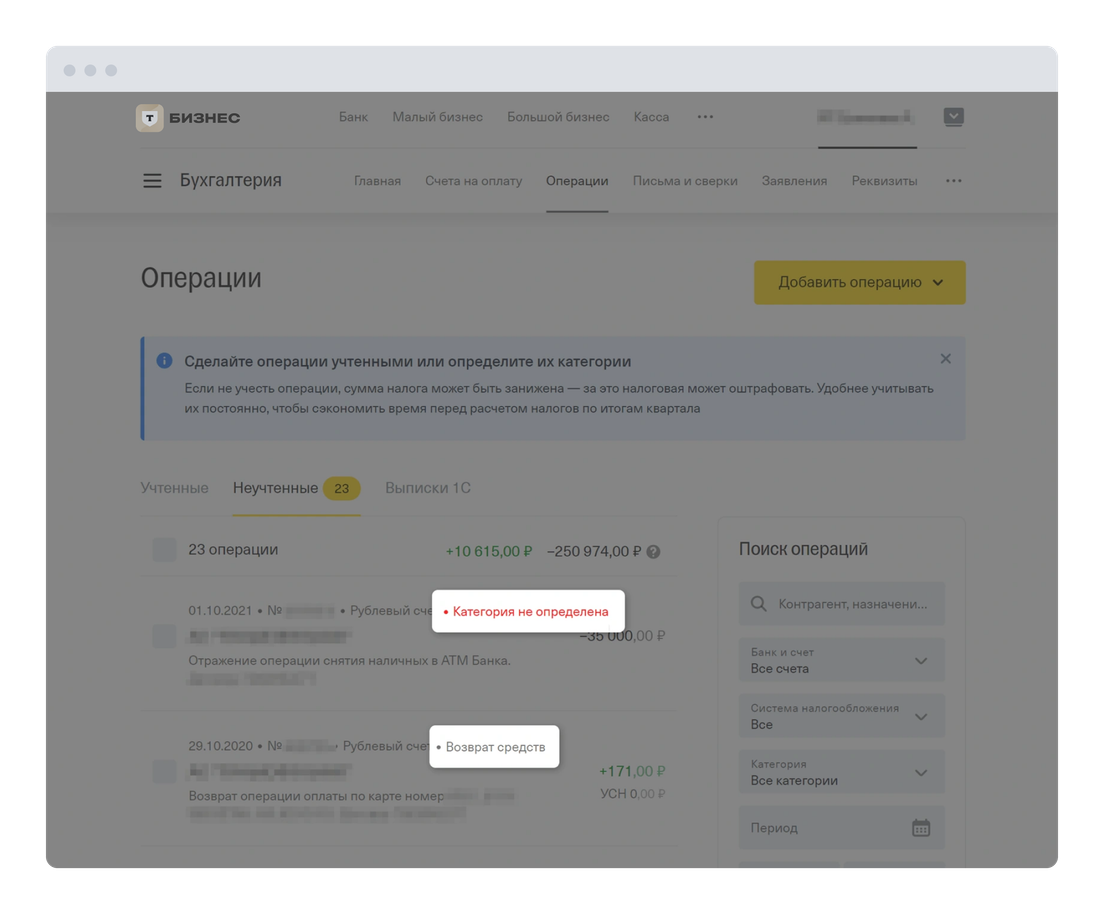
Task: Tick the select-all 23 операции checkbox
Action: coord(165,550)
